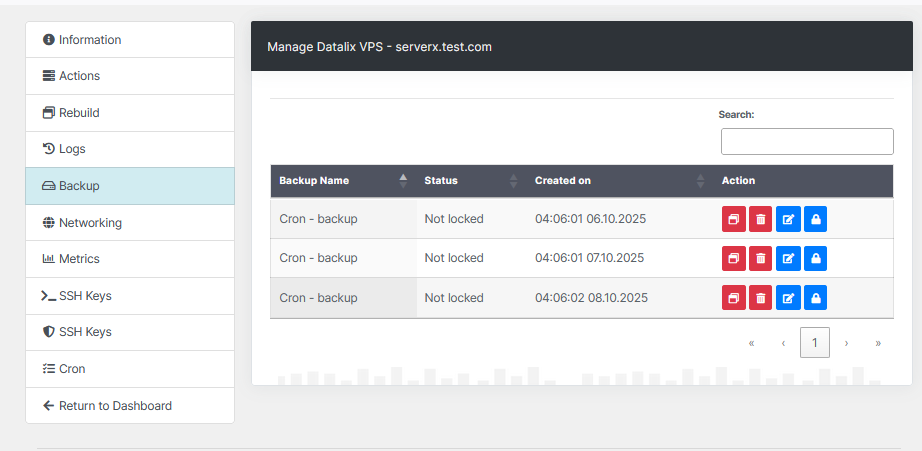Open SSH Keys with the shield icon
This screenshot has width=922, height=451.
pyautogui.click(x=85, y=332)
